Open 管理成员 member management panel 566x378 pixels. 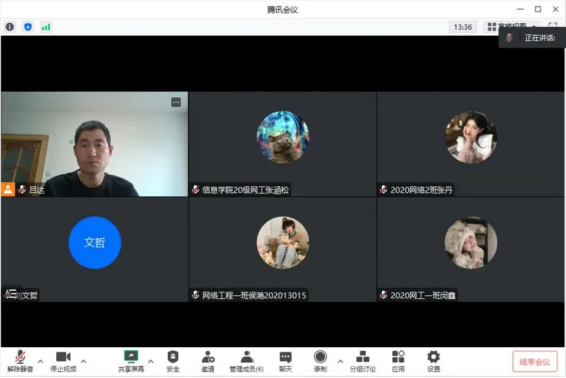[x=247, y=361]
